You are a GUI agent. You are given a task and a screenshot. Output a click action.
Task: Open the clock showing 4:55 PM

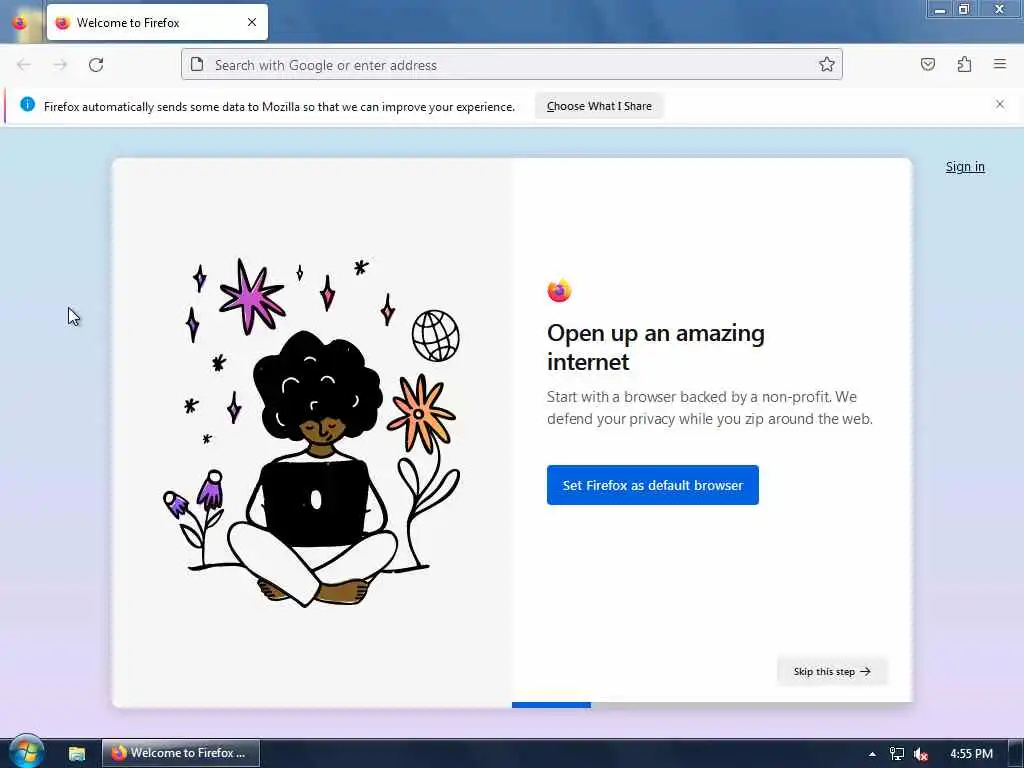(971, 754)
